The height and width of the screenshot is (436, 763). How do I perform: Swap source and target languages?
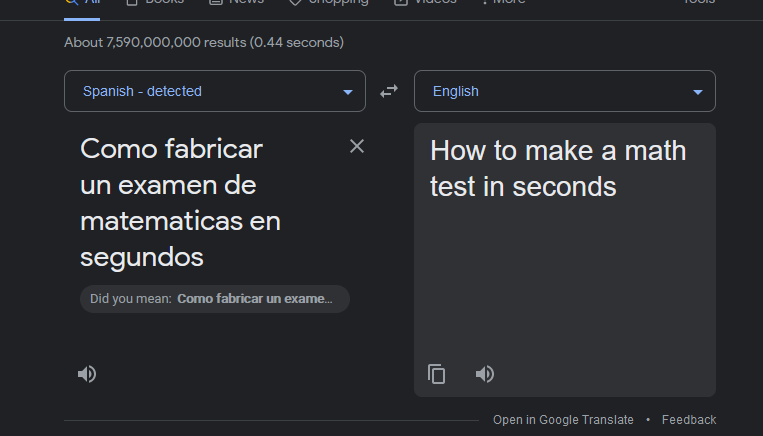(389, 91)
